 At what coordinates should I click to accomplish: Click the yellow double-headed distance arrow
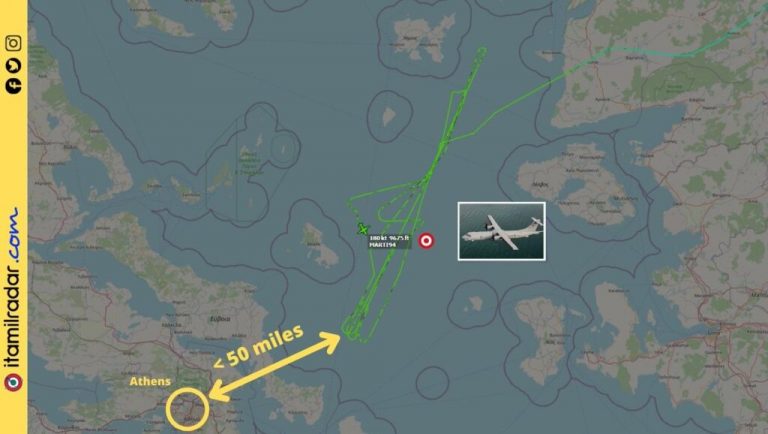click(274, 366)
